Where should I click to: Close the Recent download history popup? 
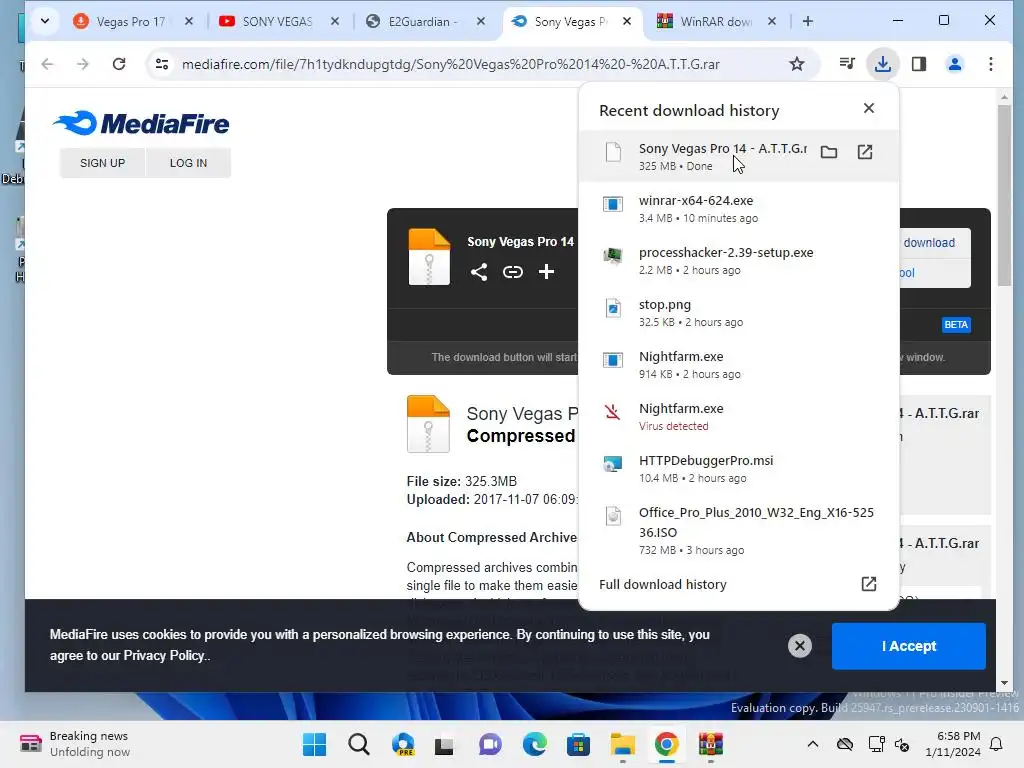click(869, 108)
